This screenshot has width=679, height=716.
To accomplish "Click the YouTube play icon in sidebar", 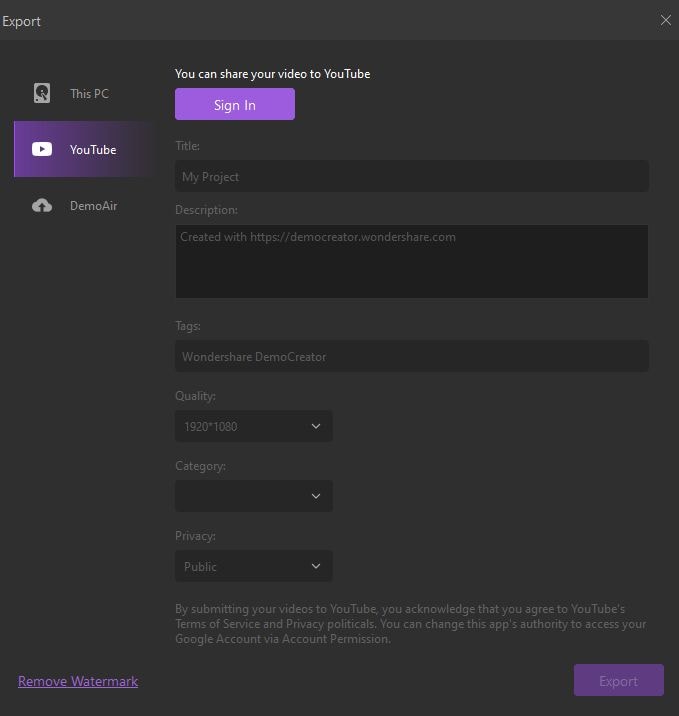I will (42, 149).
